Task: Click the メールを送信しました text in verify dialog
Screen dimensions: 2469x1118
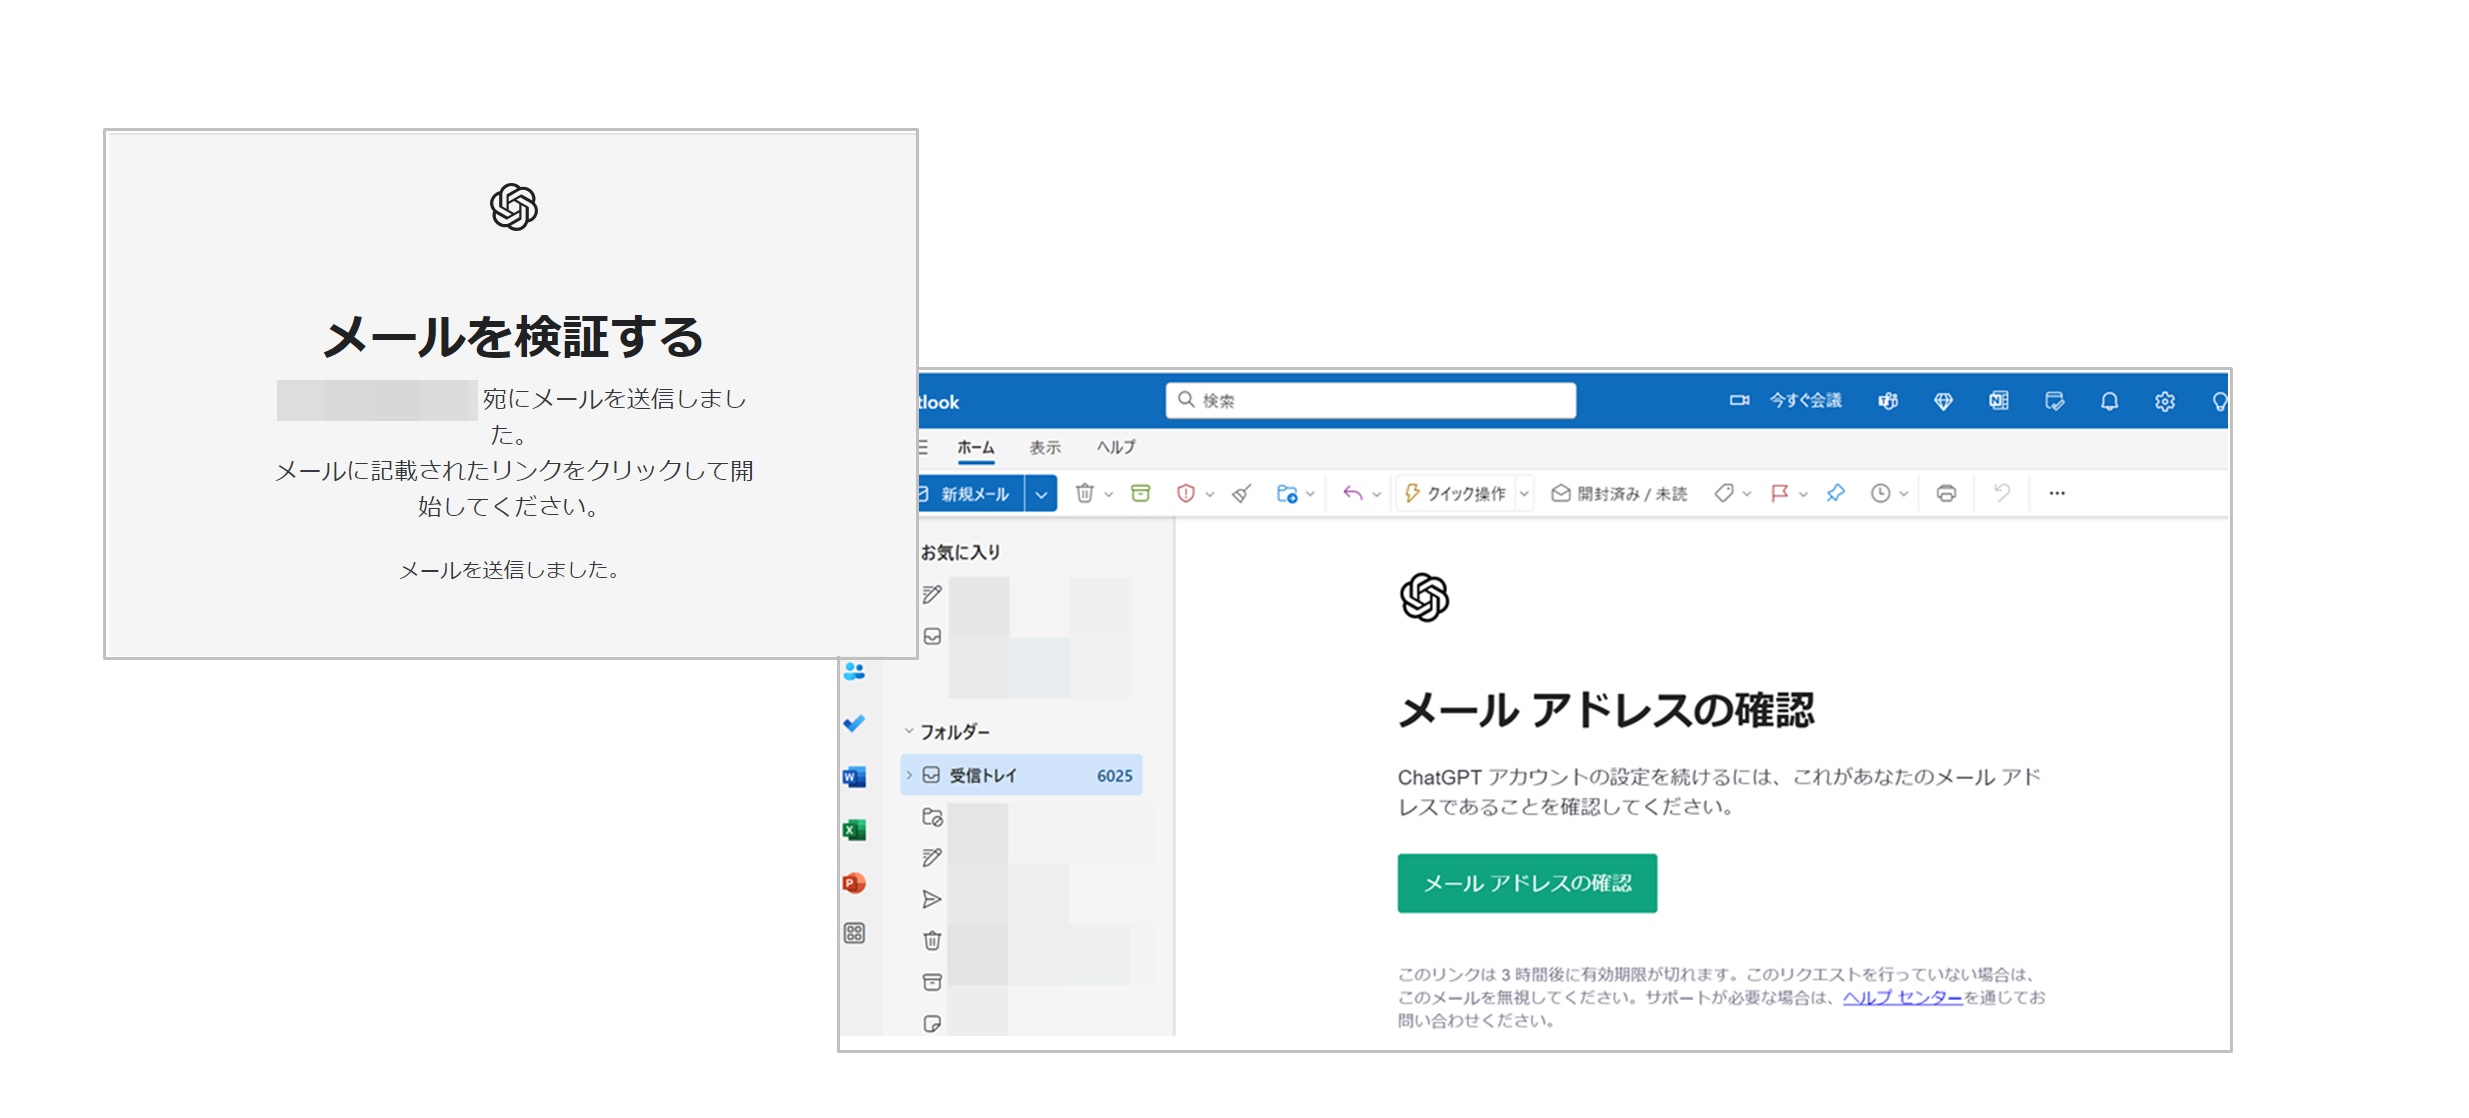Action: (x=510, y=570)
